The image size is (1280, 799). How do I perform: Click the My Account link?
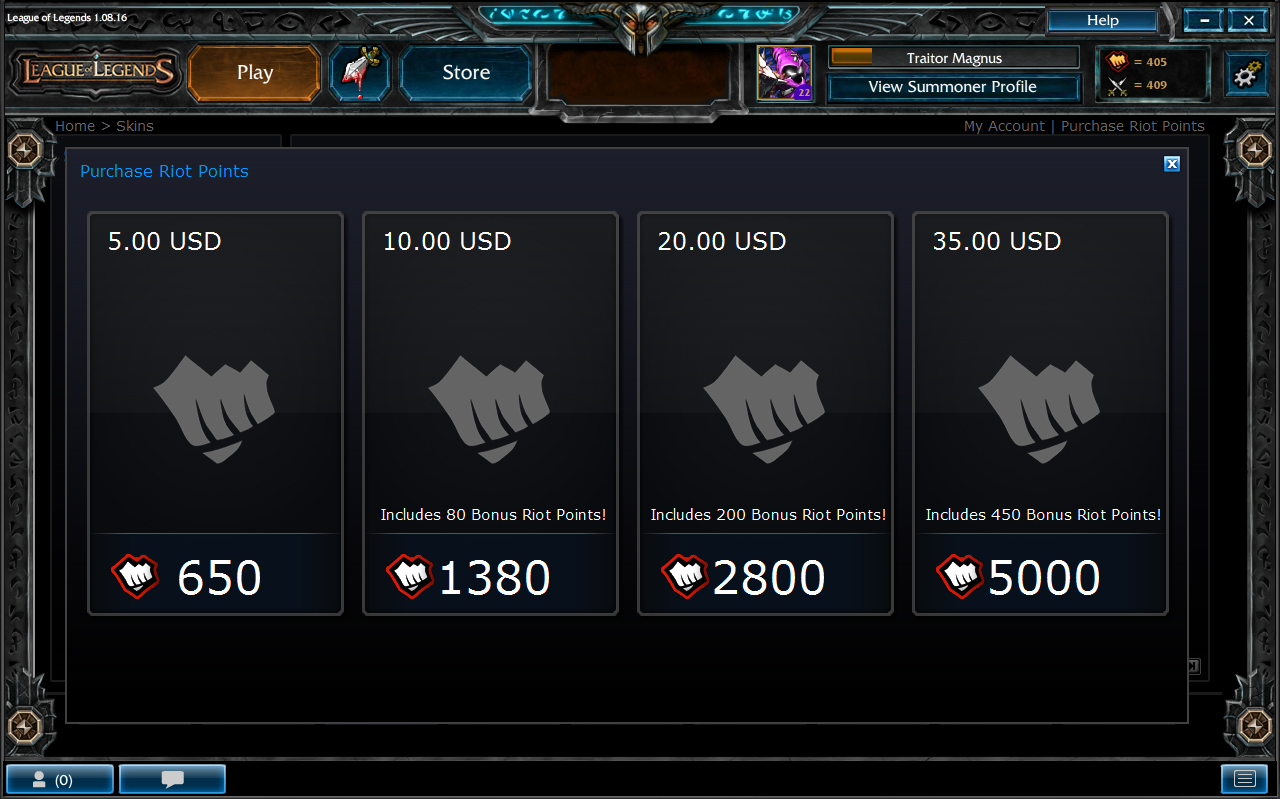pyautogui.click(x=1004, y=126)
